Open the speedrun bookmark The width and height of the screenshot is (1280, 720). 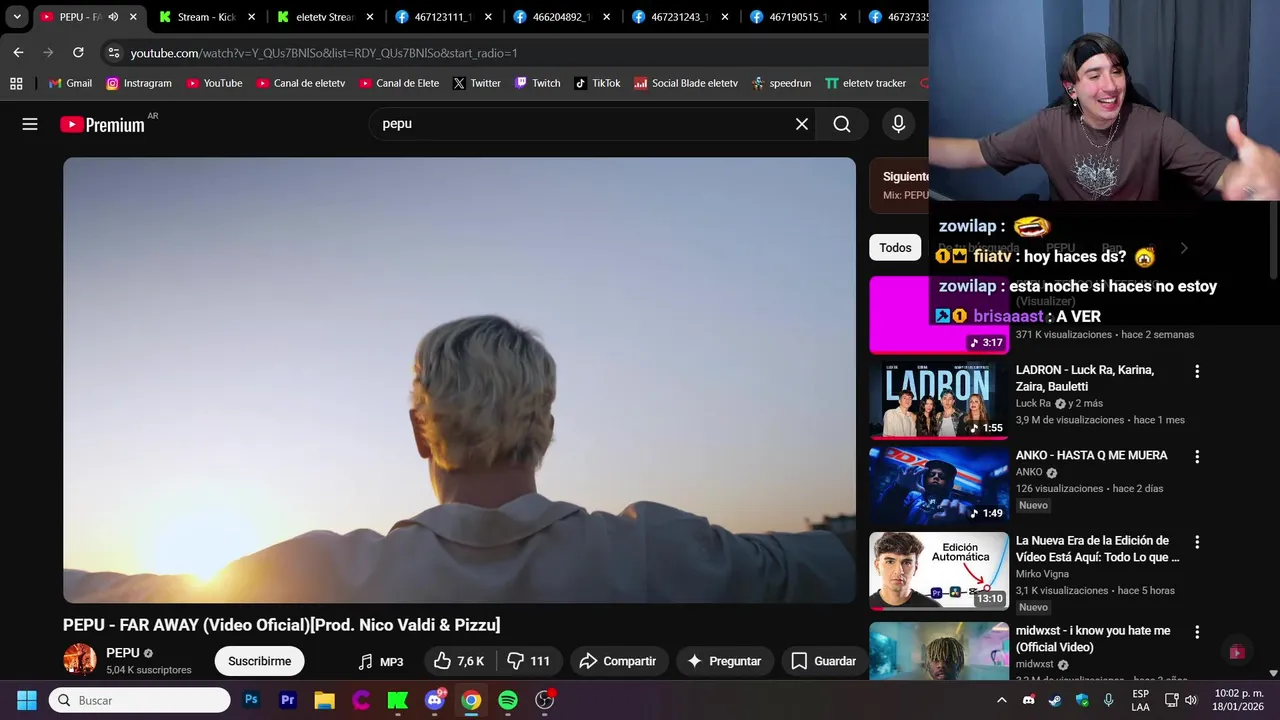781,83
